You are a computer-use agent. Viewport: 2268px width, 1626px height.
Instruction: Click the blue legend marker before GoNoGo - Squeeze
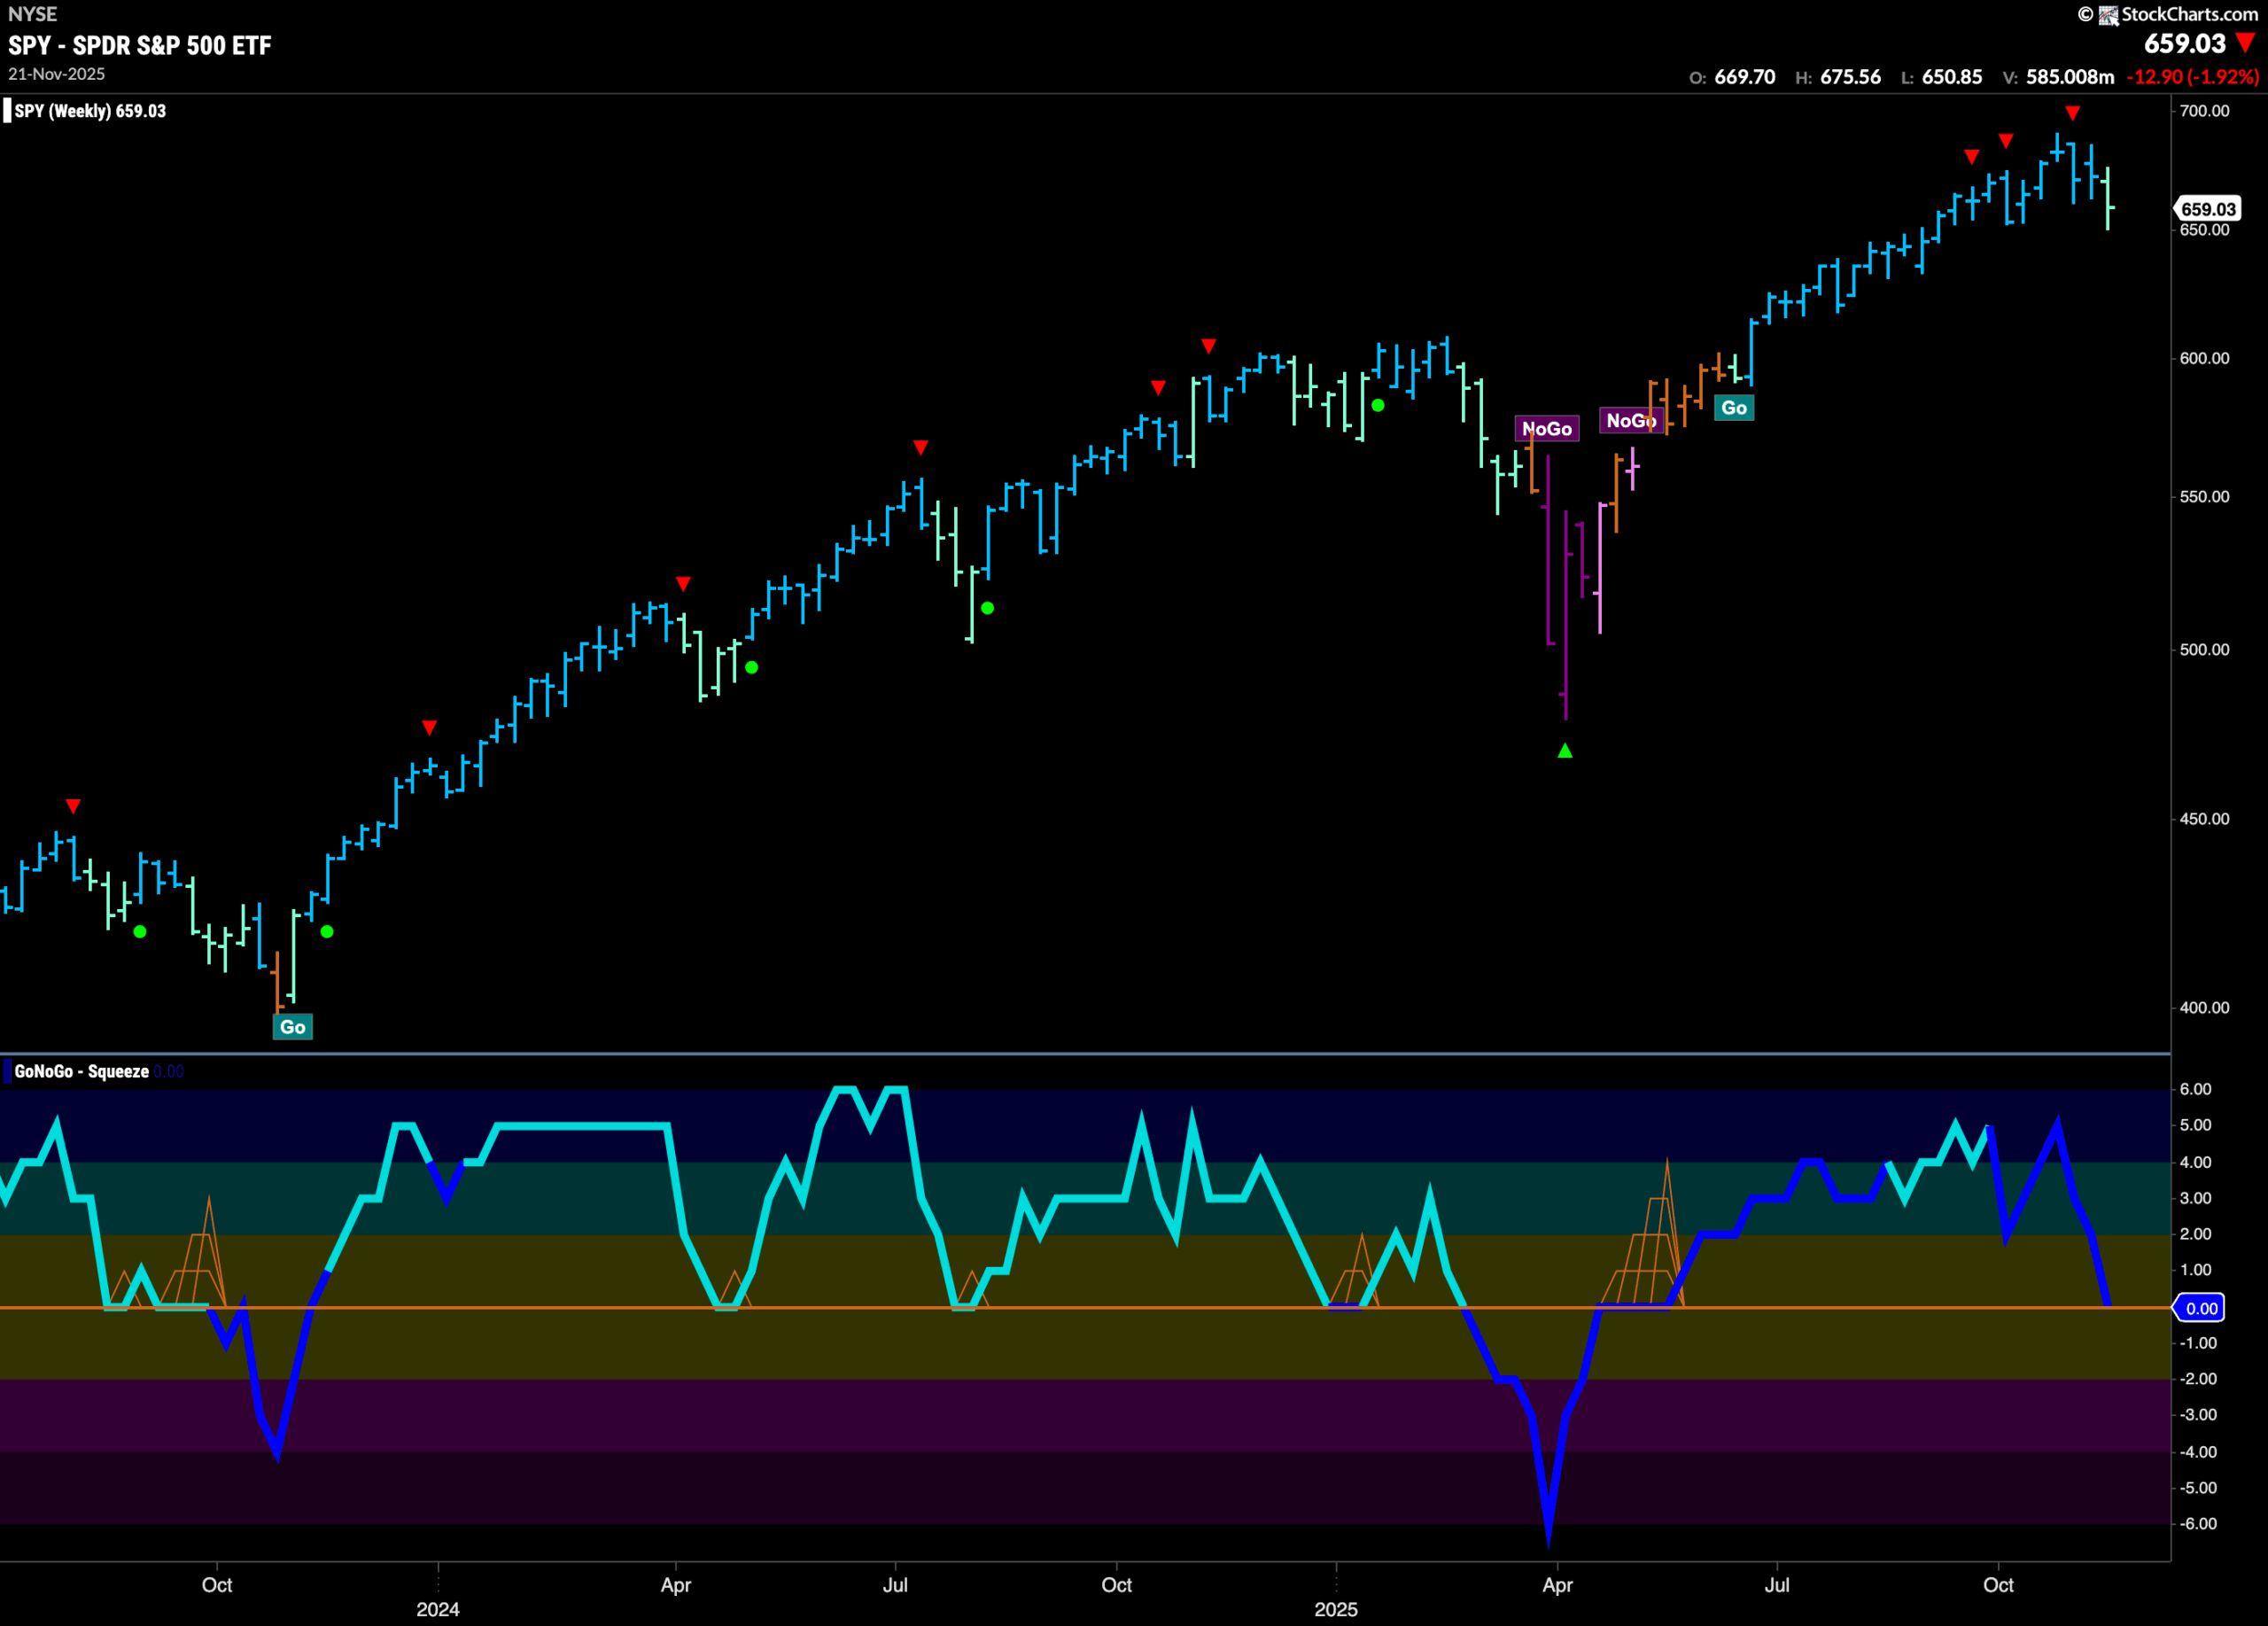click(x=7, y=1071)
